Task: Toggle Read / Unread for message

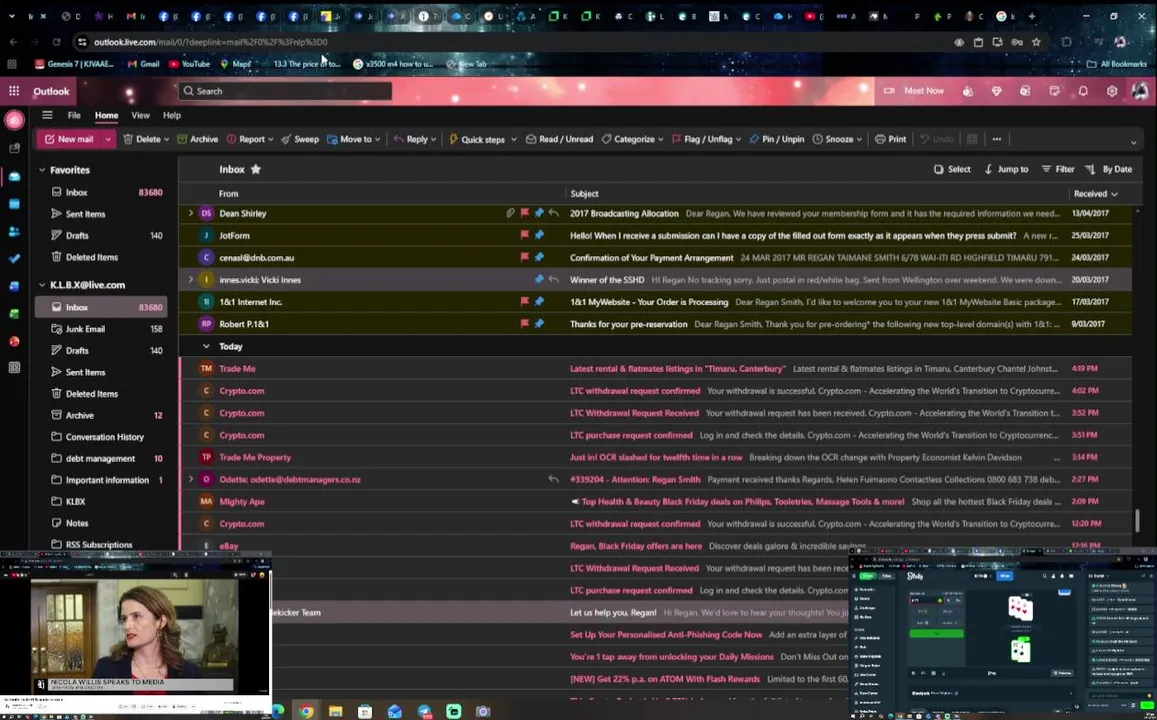Action: [559, 139]
